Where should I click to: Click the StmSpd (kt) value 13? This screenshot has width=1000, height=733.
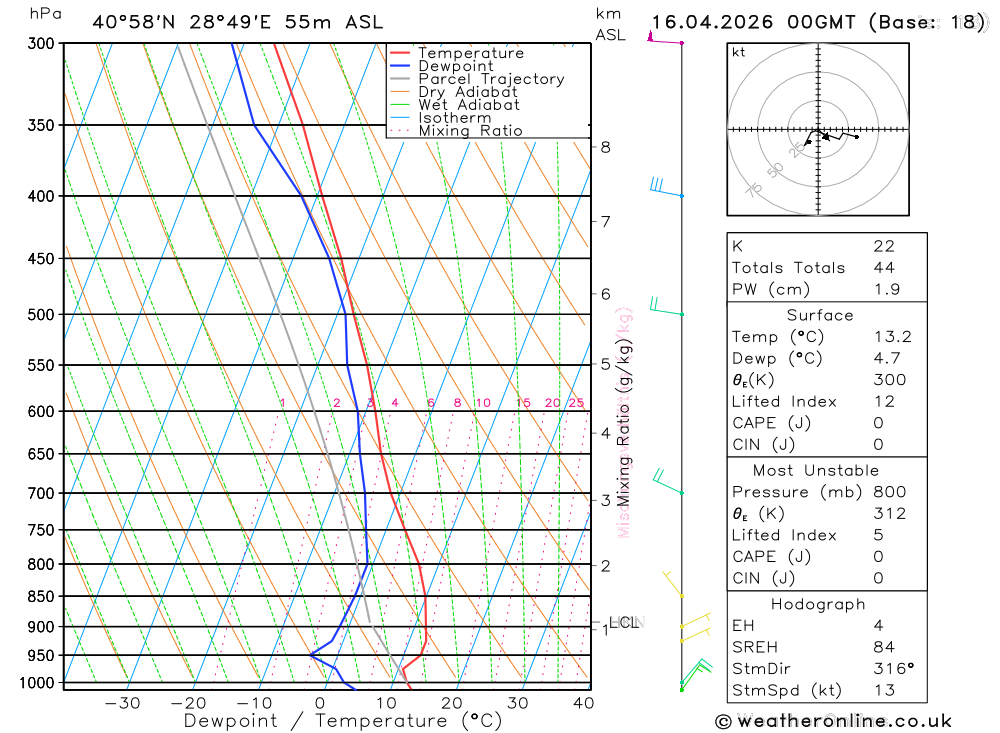point(884,690)
